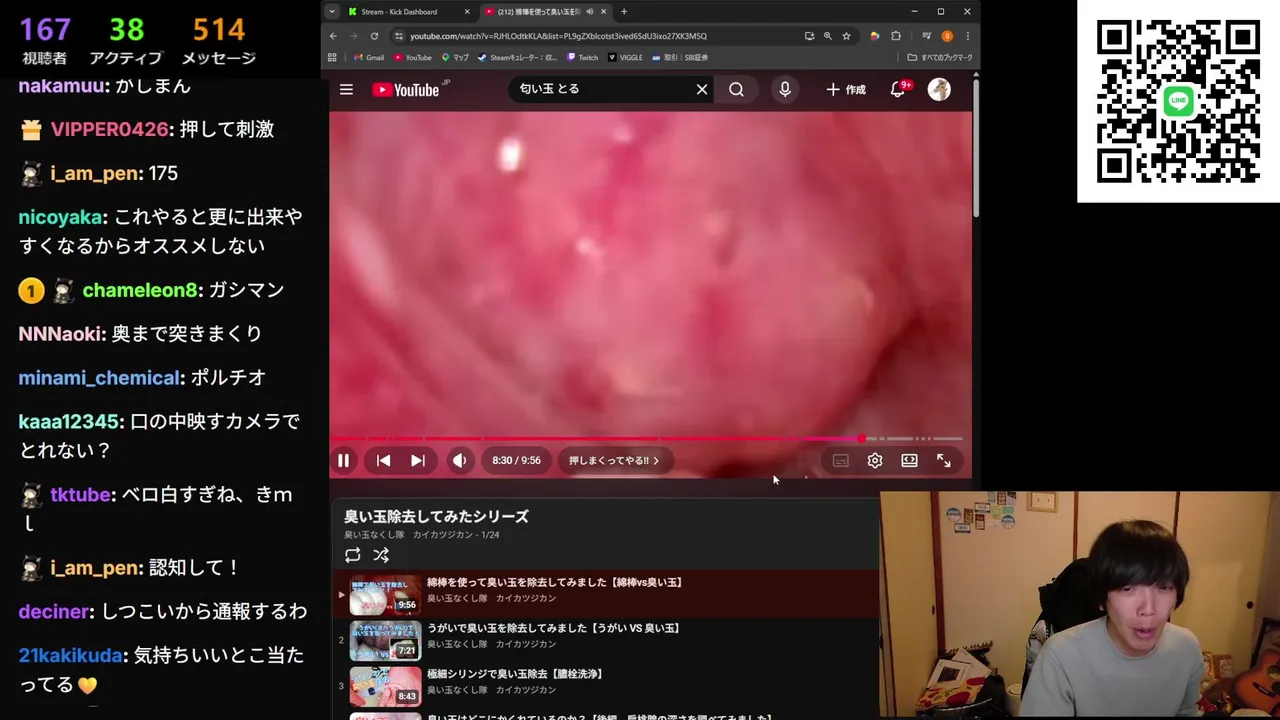The image size is (1280, 720).
Task: Open chapter label 押しまくってやる!!
Action: tap(614, 461)
